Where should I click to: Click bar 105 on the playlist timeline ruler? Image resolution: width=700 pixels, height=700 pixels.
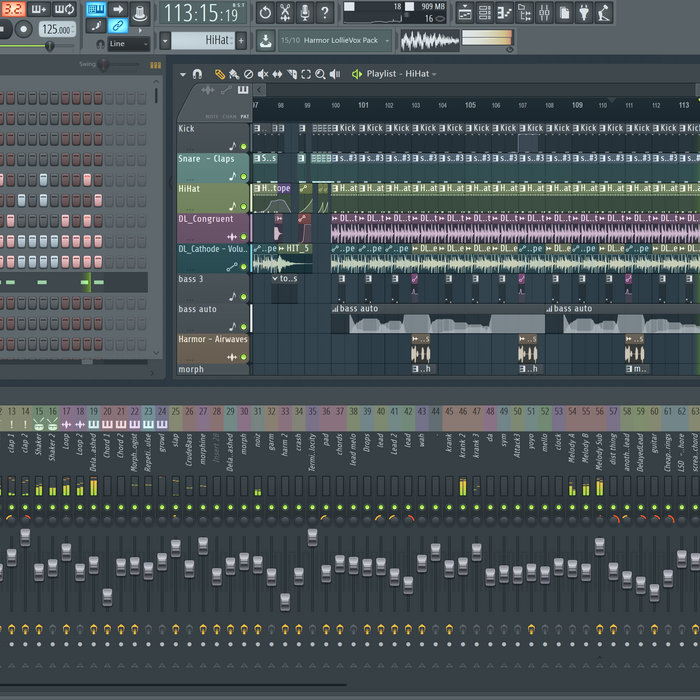(470, 105)
